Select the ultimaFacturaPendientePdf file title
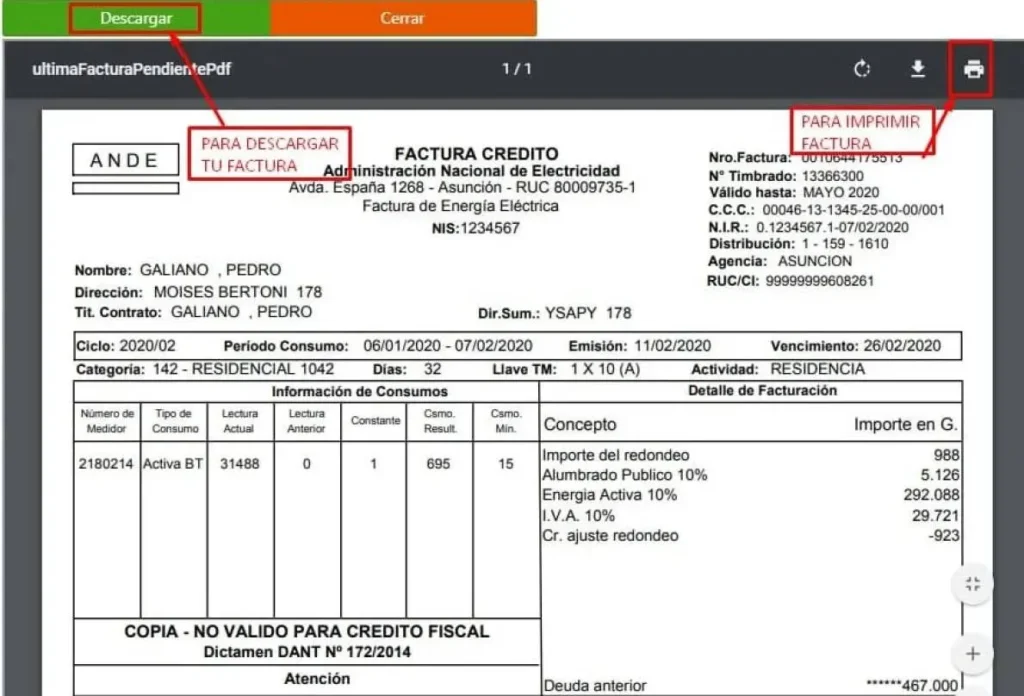The width and height of the screenshot is (1024, 696). pos(131,69)
